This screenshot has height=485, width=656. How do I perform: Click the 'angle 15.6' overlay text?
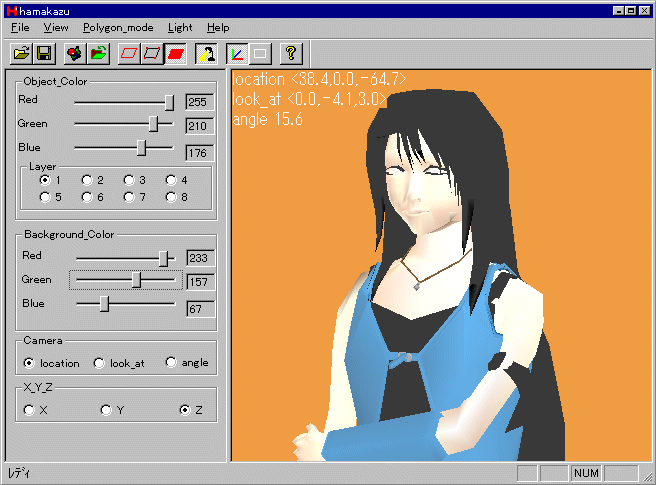click(267, 119)
